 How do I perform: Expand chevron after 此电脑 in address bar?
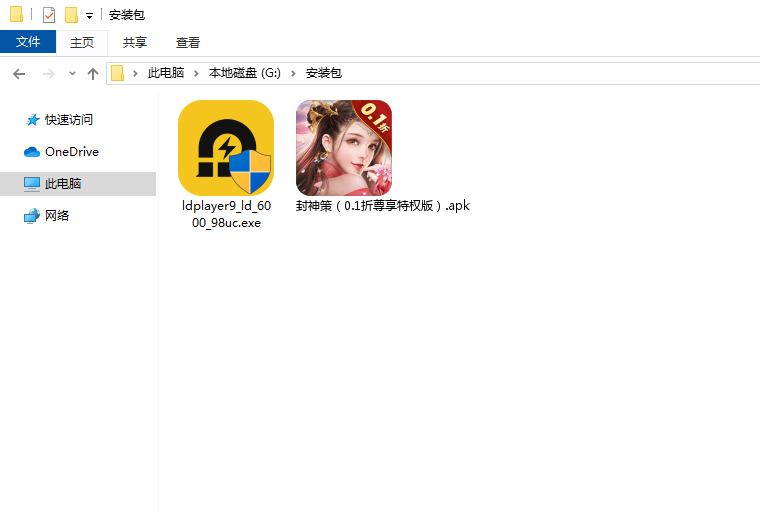point(197,73)
